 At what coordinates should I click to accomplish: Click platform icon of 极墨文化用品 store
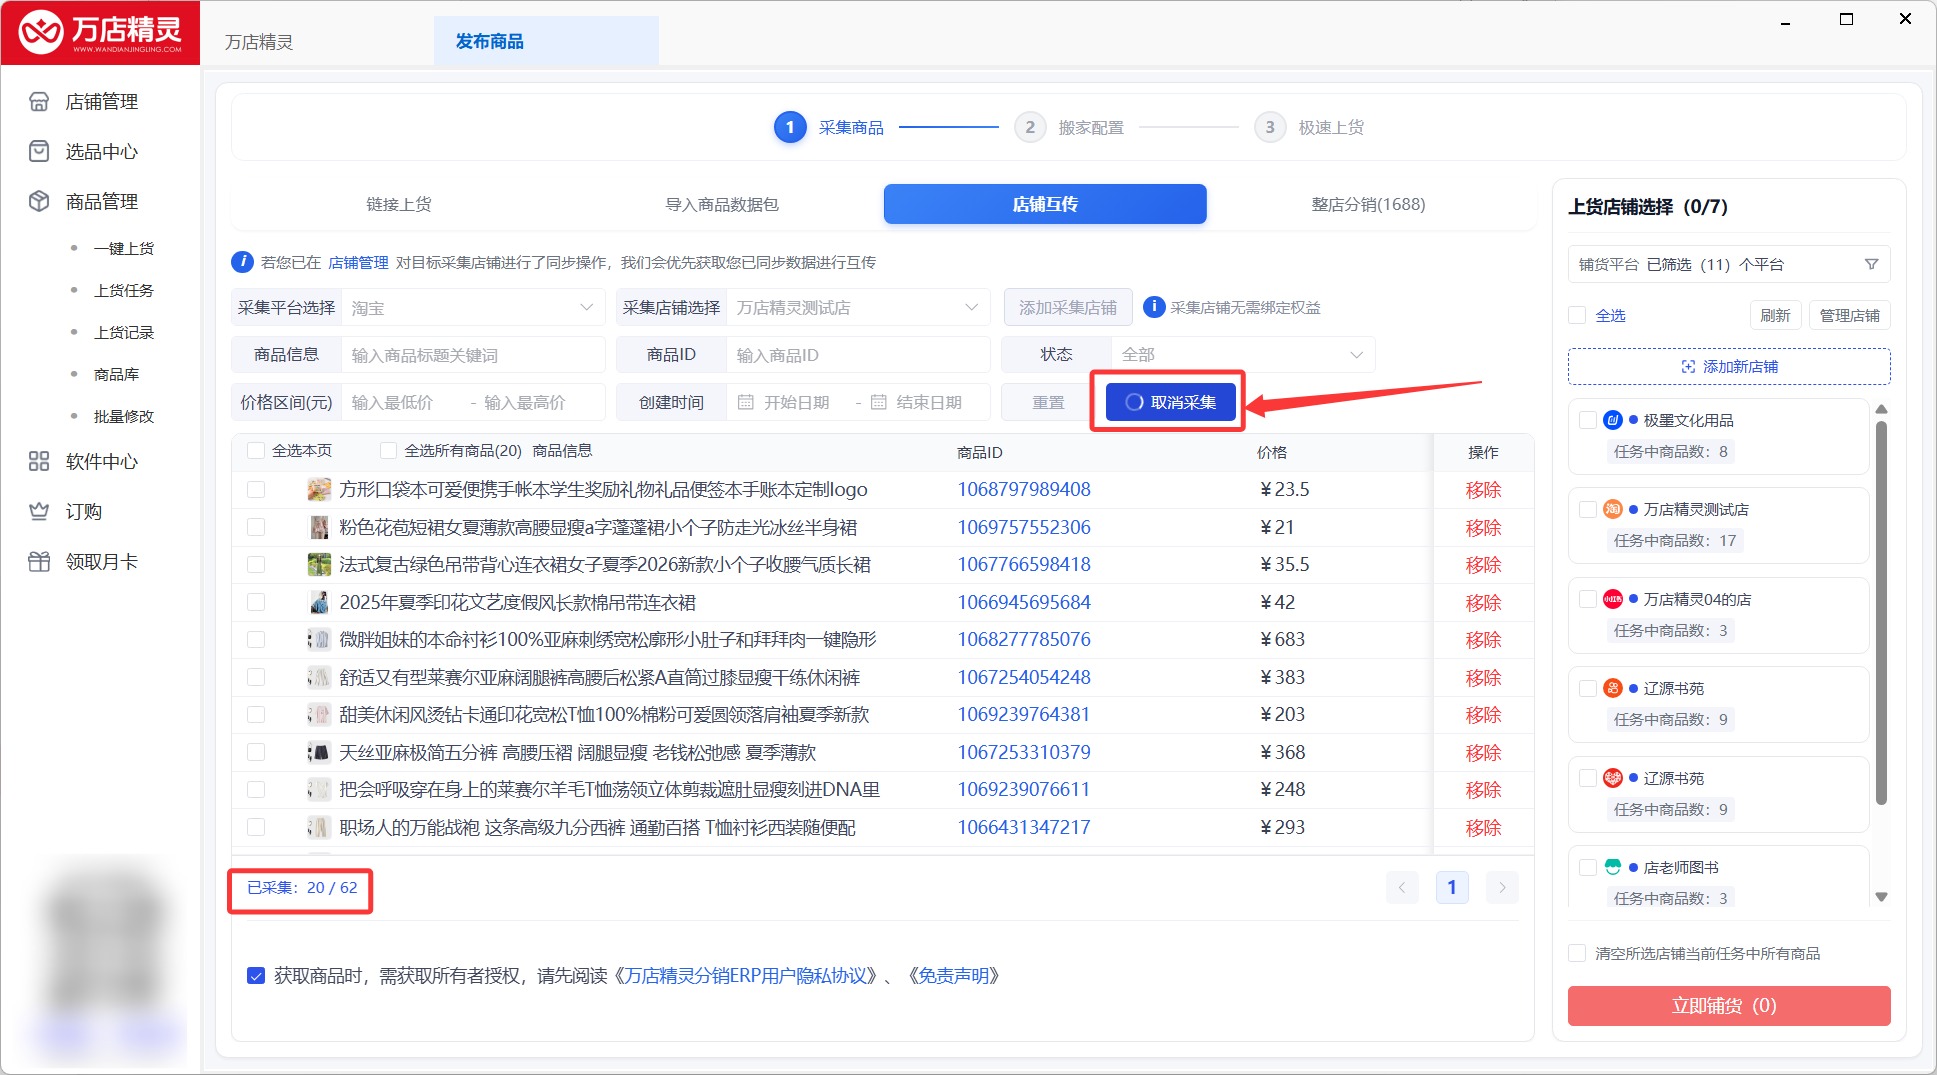click(x=1612, y=420)
